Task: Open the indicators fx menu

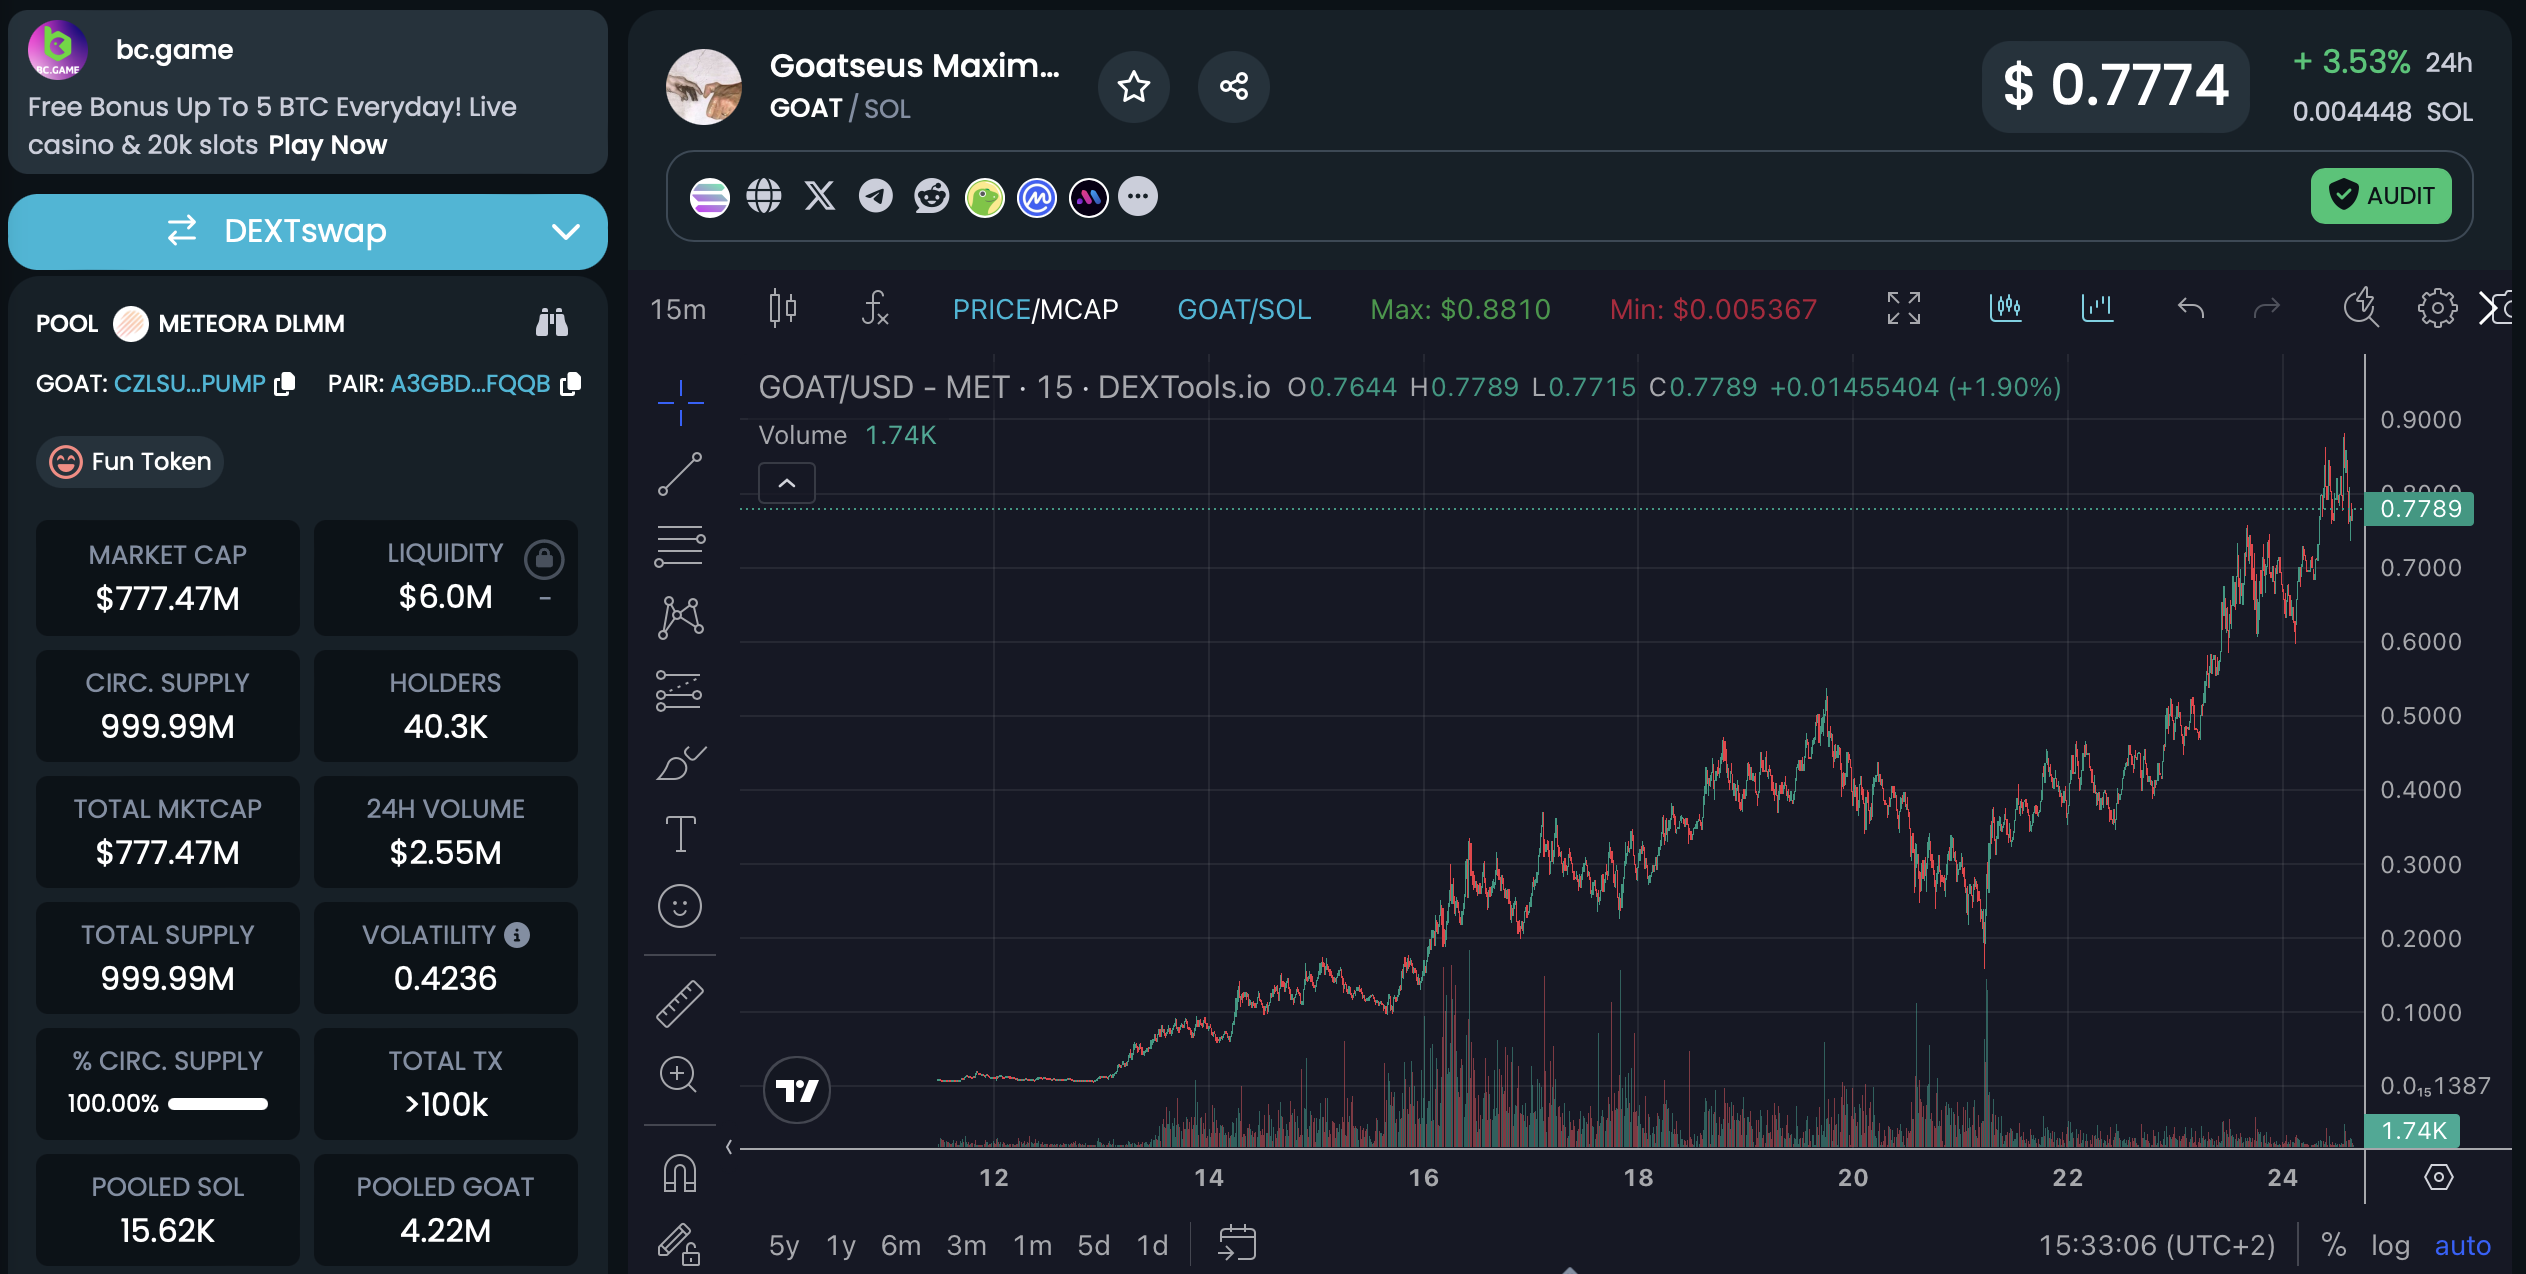Action: (x=874, y=309)
